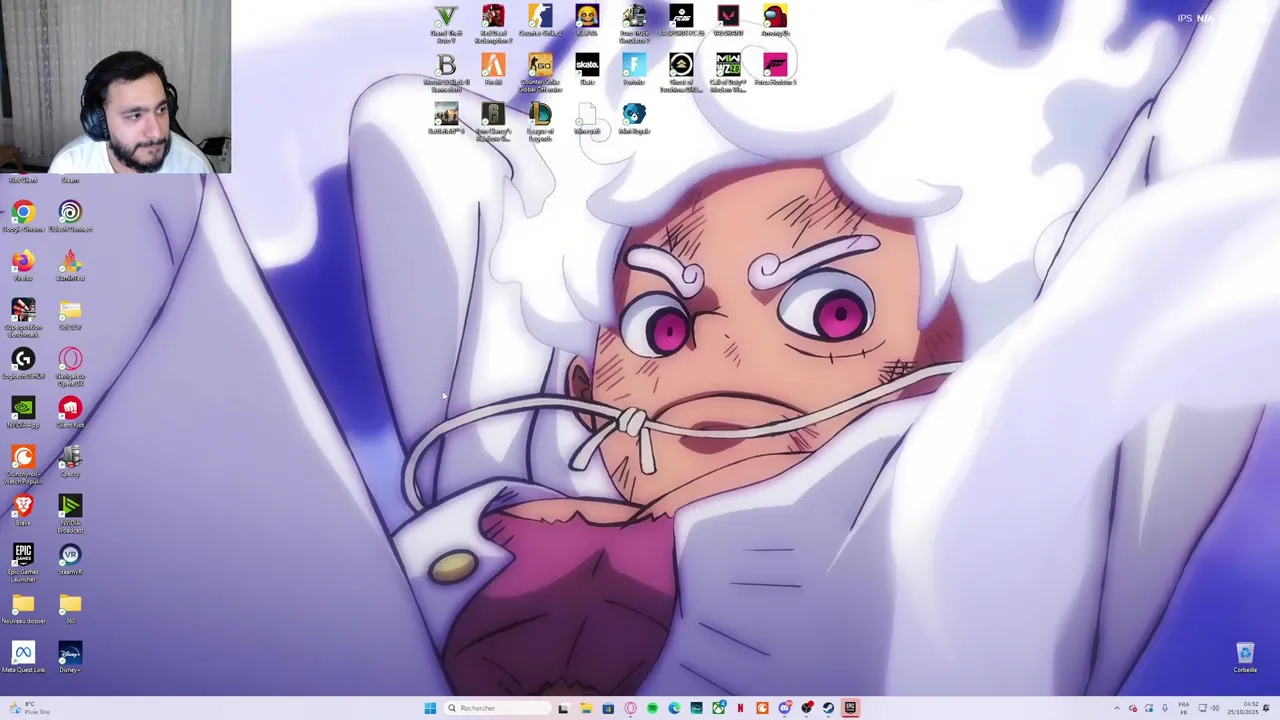Select the Forza Horizon 5 icon
The height and width of the screenshot is (720, 1280).
[x=775, y=70]
